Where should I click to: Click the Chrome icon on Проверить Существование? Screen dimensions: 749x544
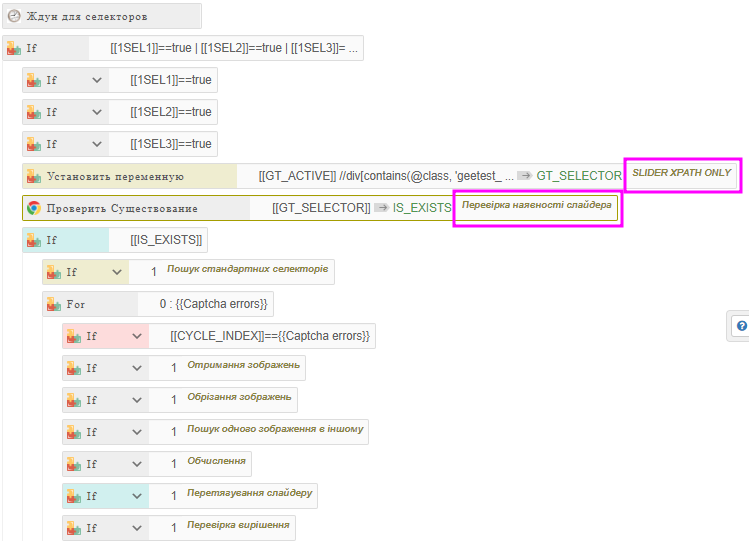point(34,208)
